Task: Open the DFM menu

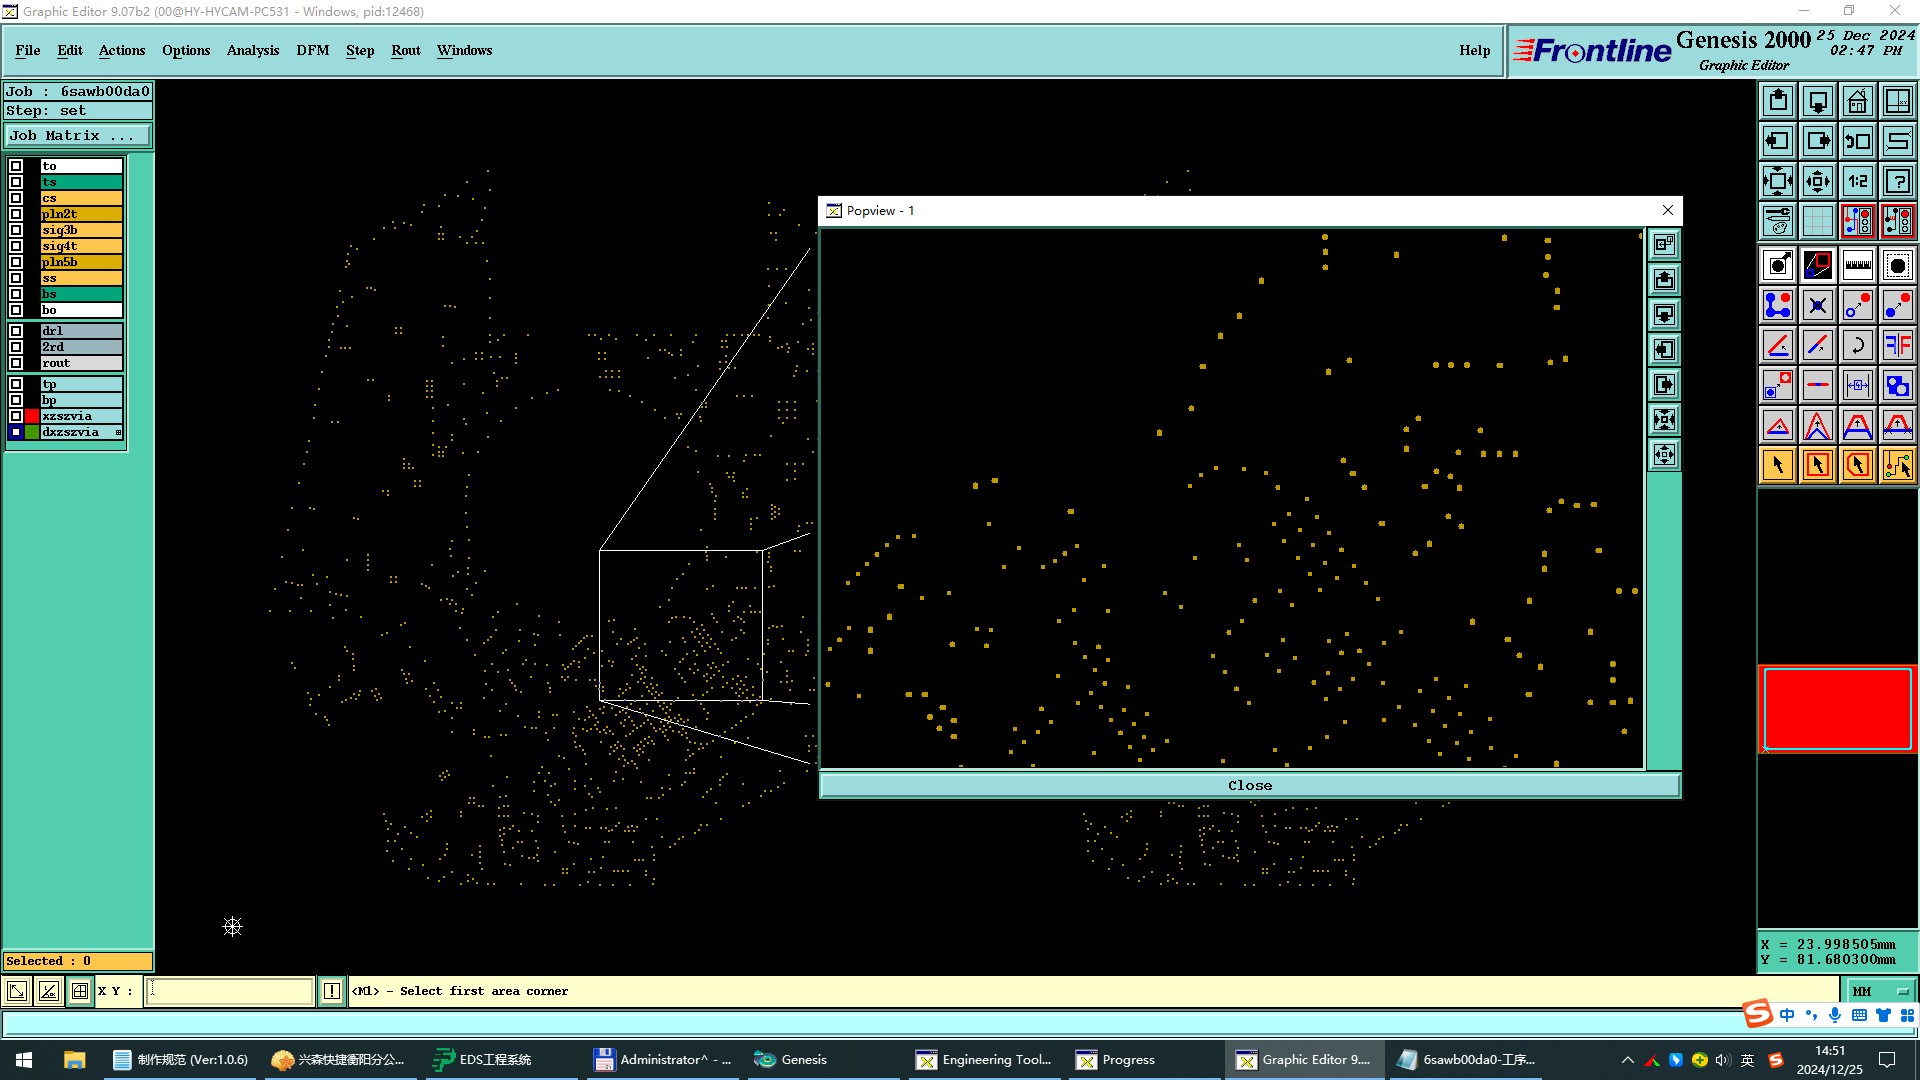Action: (x=312, y=50)
